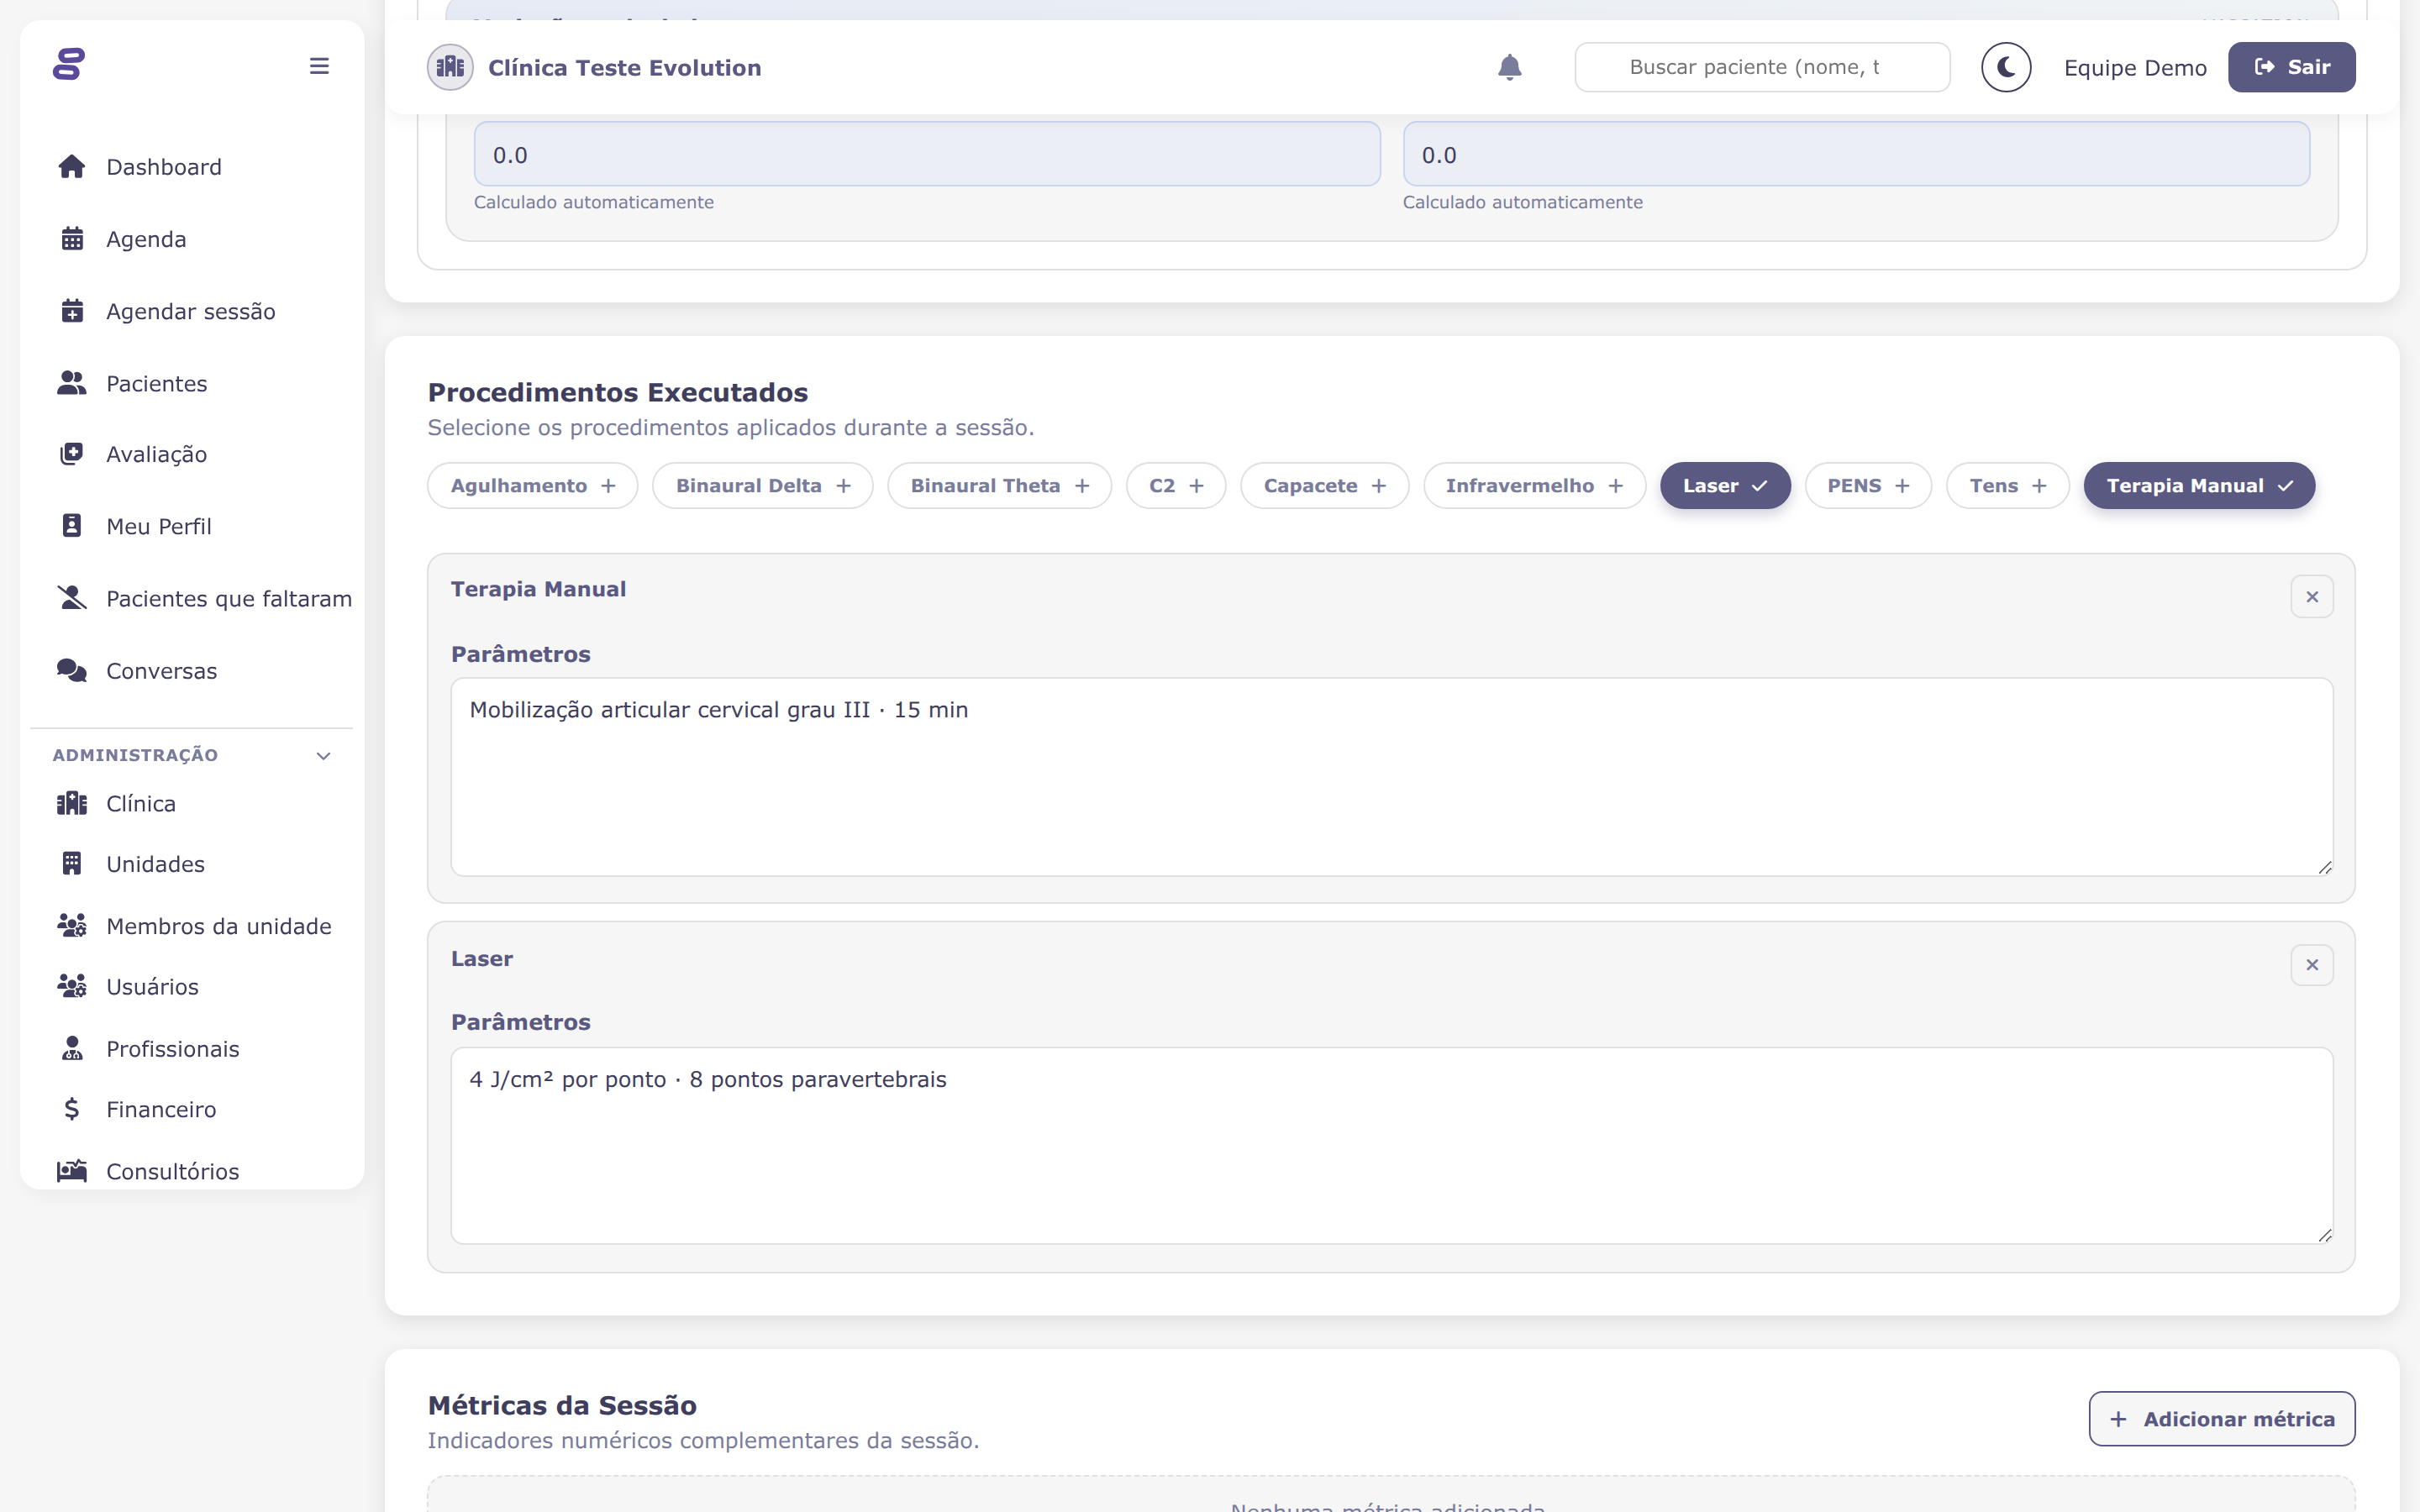Screen dimensions: 2420x1512
Task: Navigate to Pacientes
Action: click(157, 383)
